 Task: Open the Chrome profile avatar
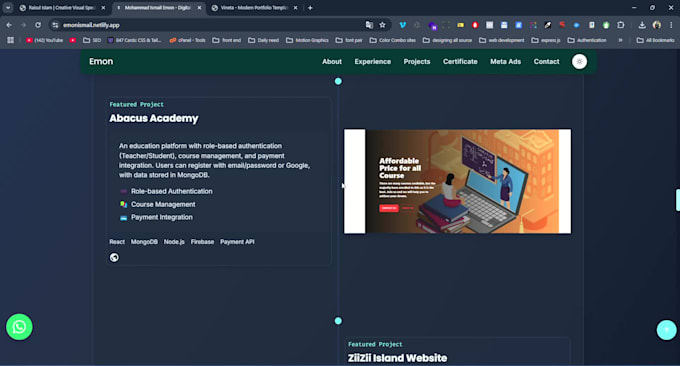coord(657,25)
